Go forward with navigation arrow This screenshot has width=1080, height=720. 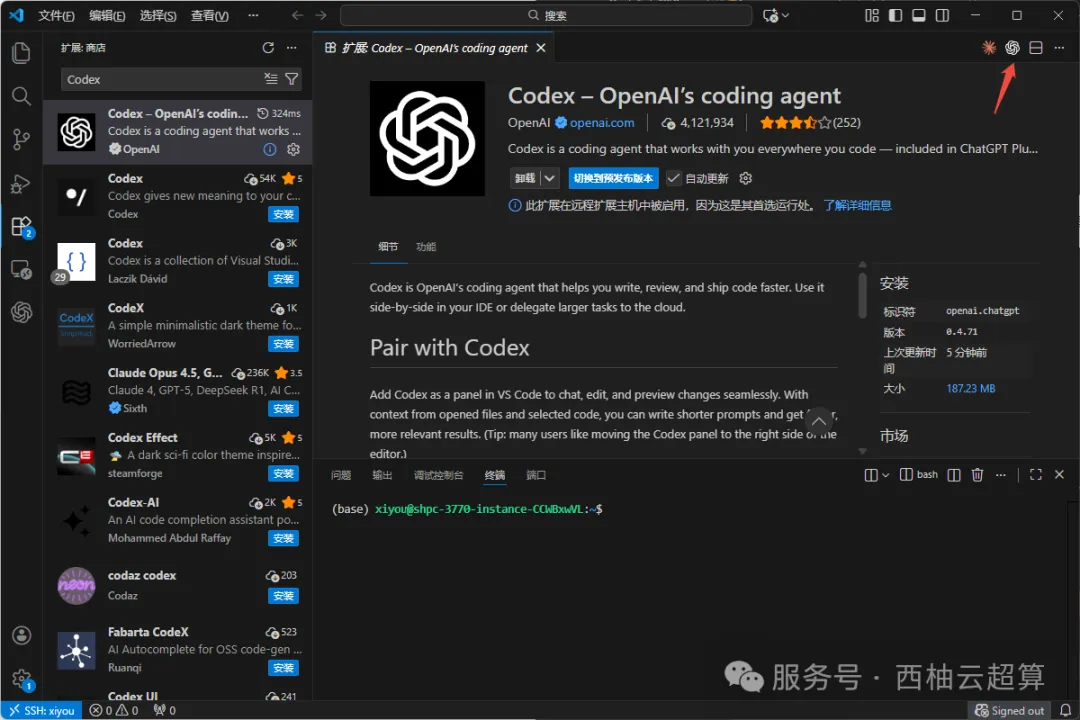[321, 15]
